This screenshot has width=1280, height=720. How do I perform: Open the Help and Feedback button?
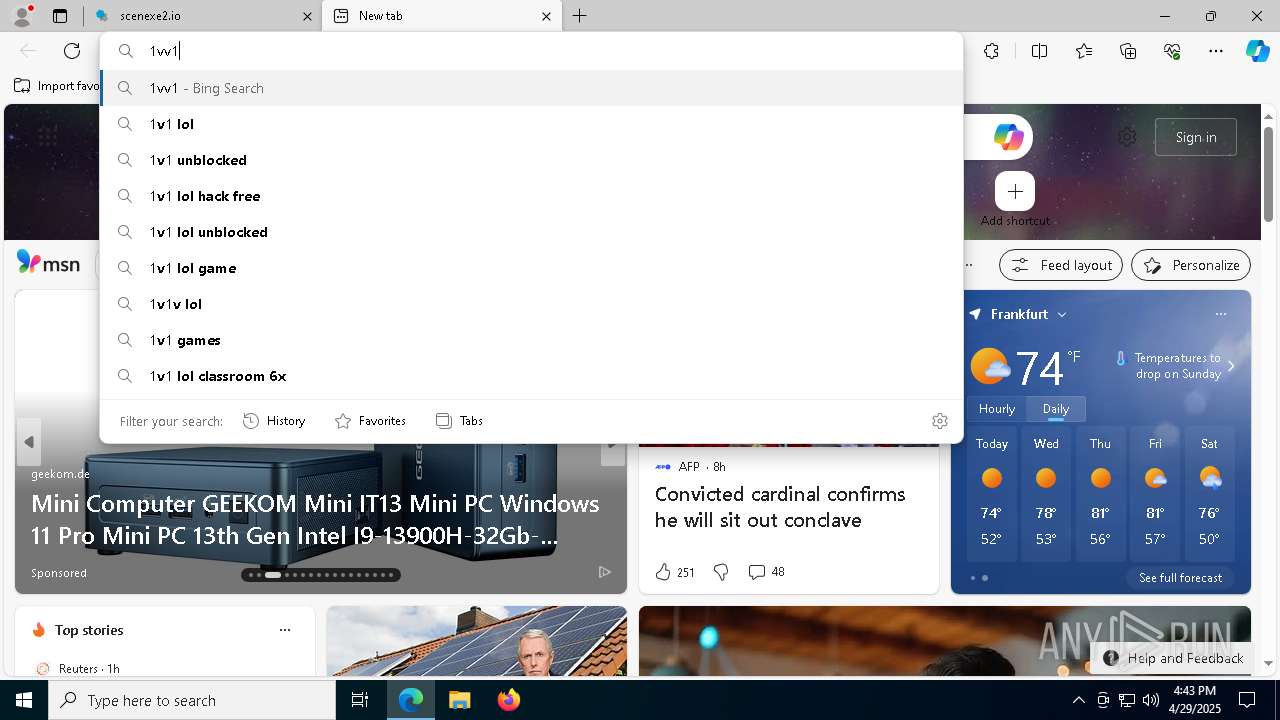(1173, 658)
